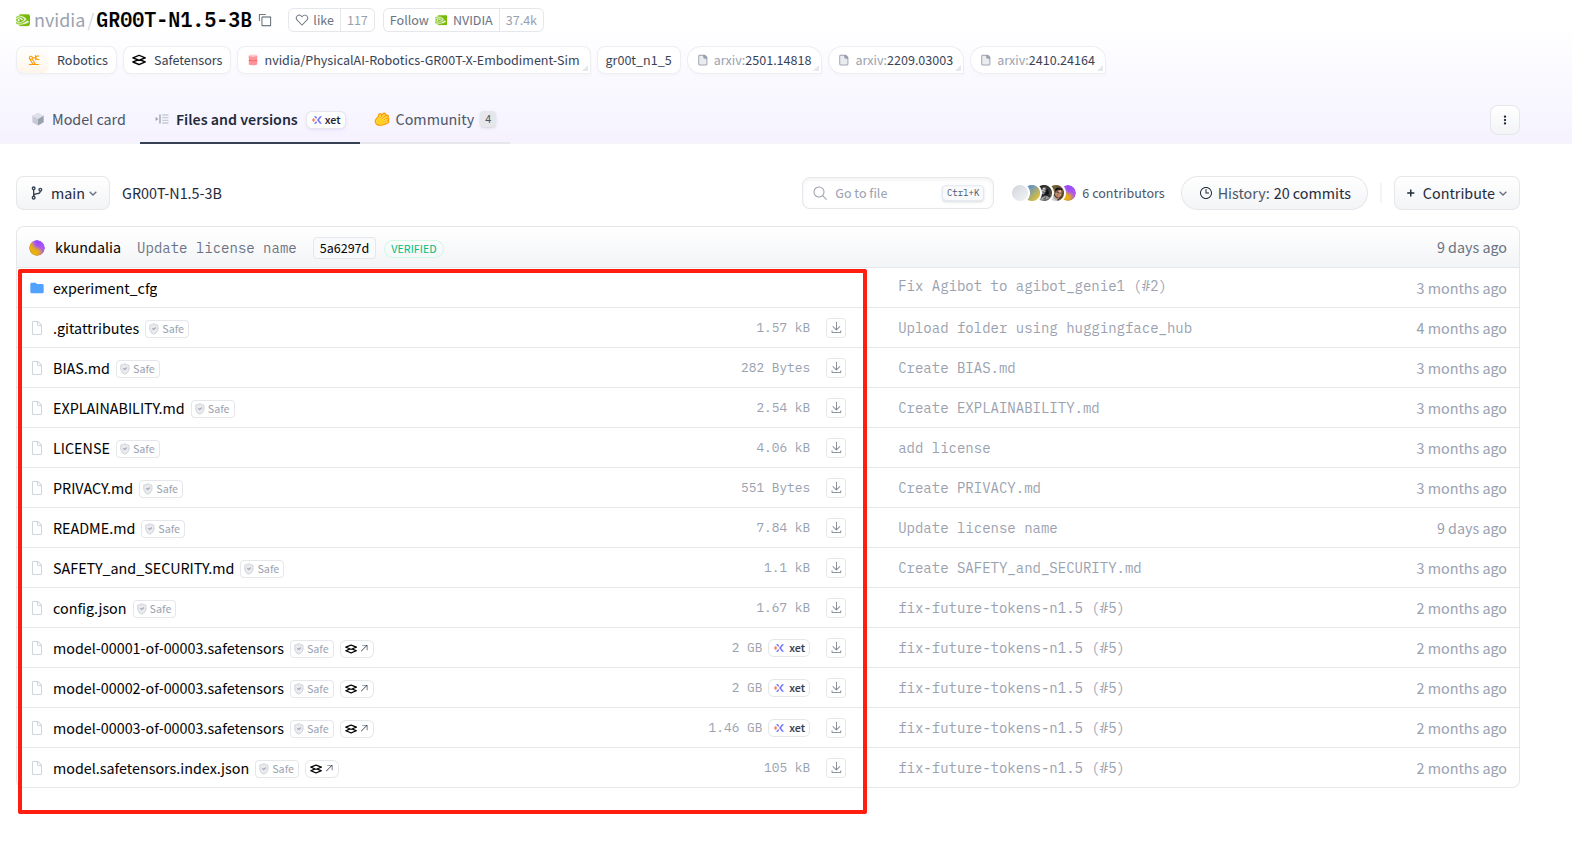
Task: Open the 6 contributors link
Action: tap(1123, 193)
